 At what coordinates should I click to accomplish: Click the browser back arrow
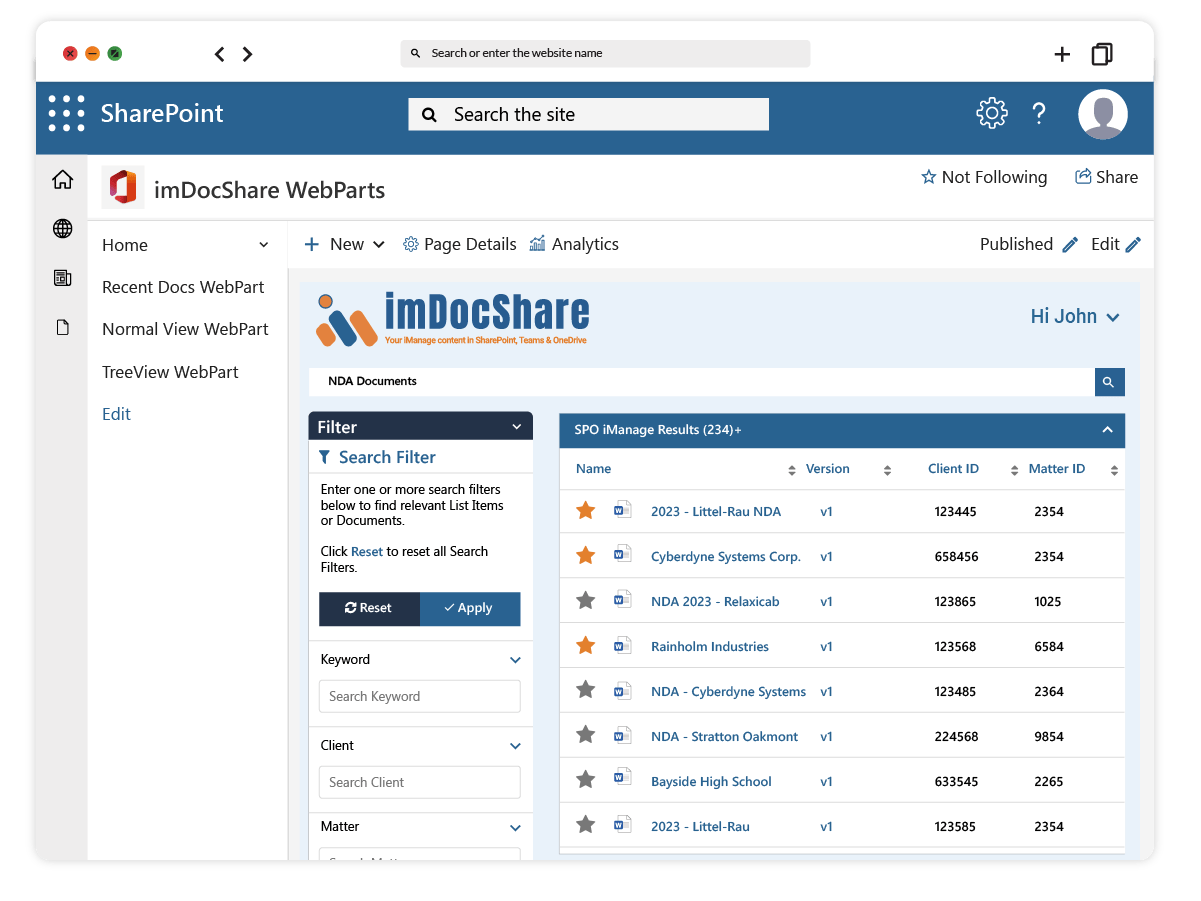pyautogui.click(x=220, y=54)
